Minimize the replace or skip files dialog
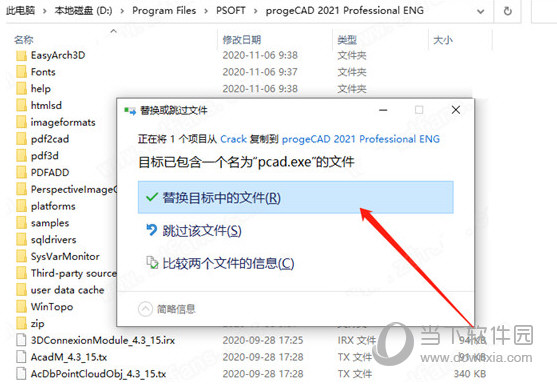This screenshot has width=557, height=387. click(x=383, y=110)
